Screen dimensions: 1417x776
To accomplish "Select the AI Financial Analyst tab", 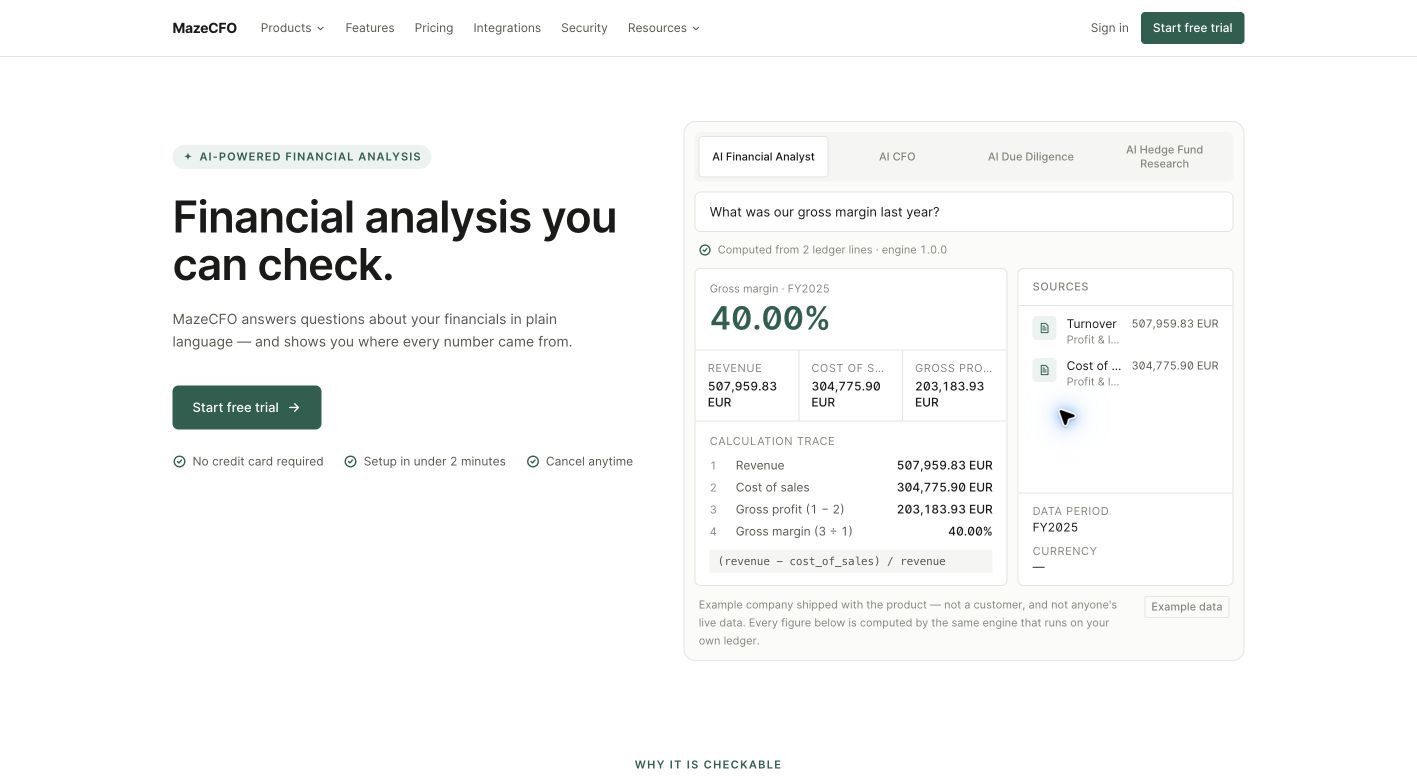I will click(x=763, y=157).
